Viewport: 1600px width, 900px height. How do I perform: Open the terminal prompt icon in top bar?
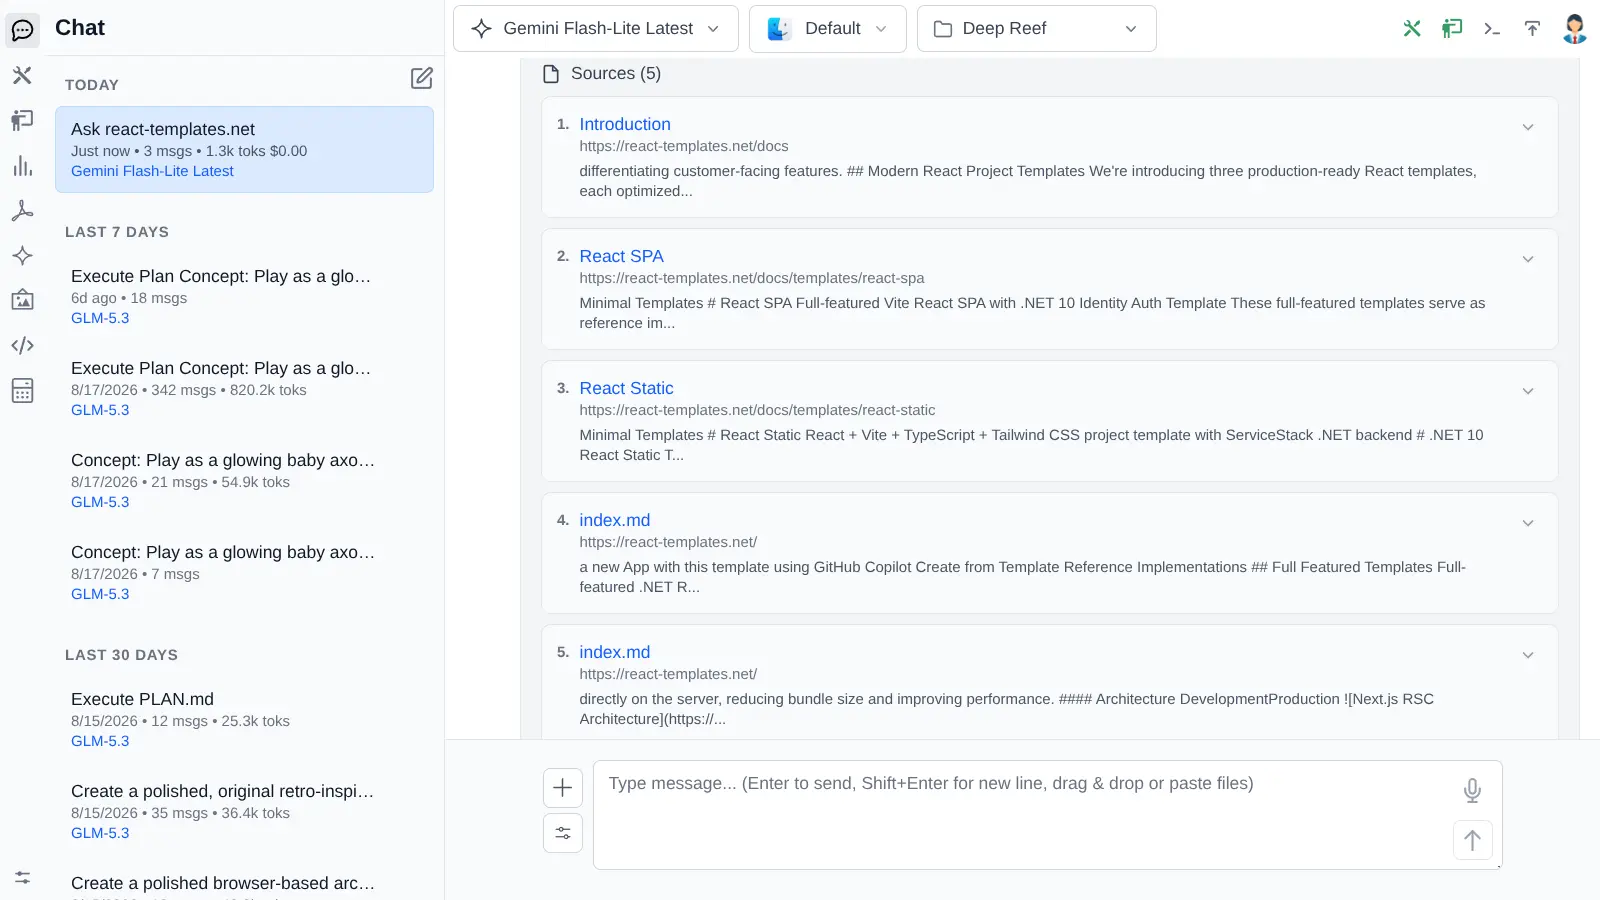coord(1492,28)
